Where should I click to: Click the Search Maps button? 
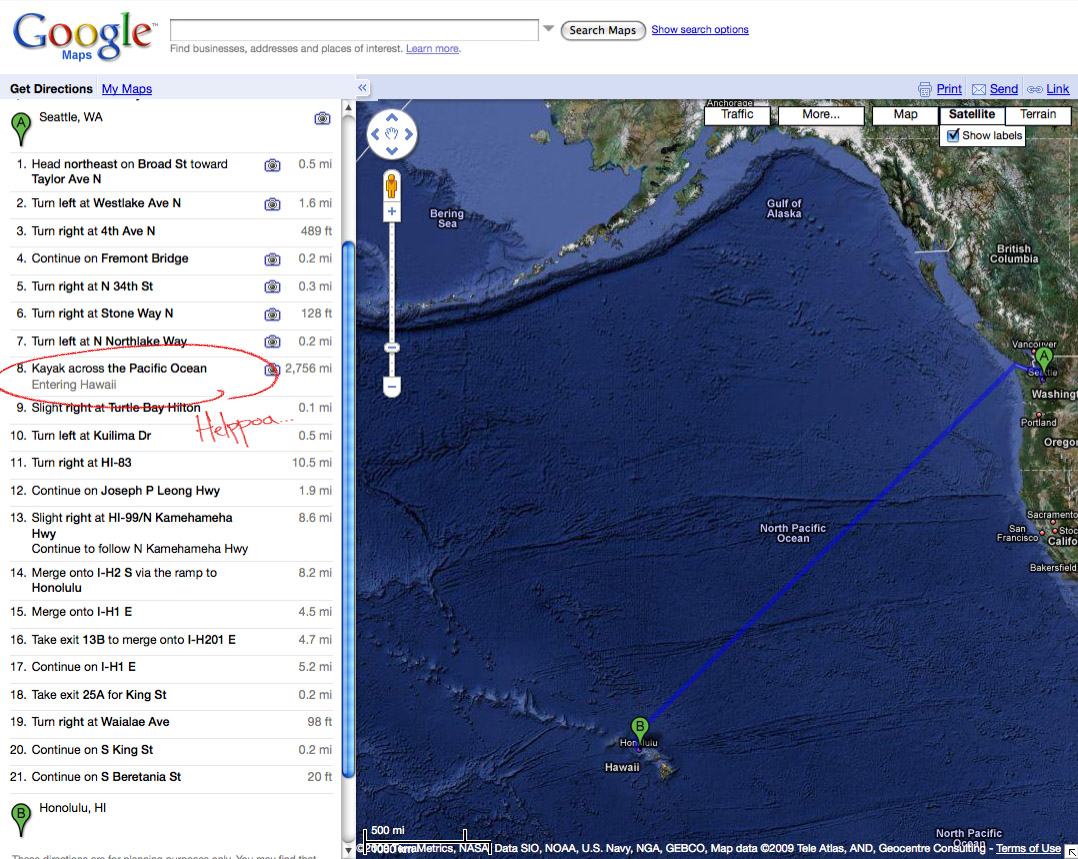[603, 30]
